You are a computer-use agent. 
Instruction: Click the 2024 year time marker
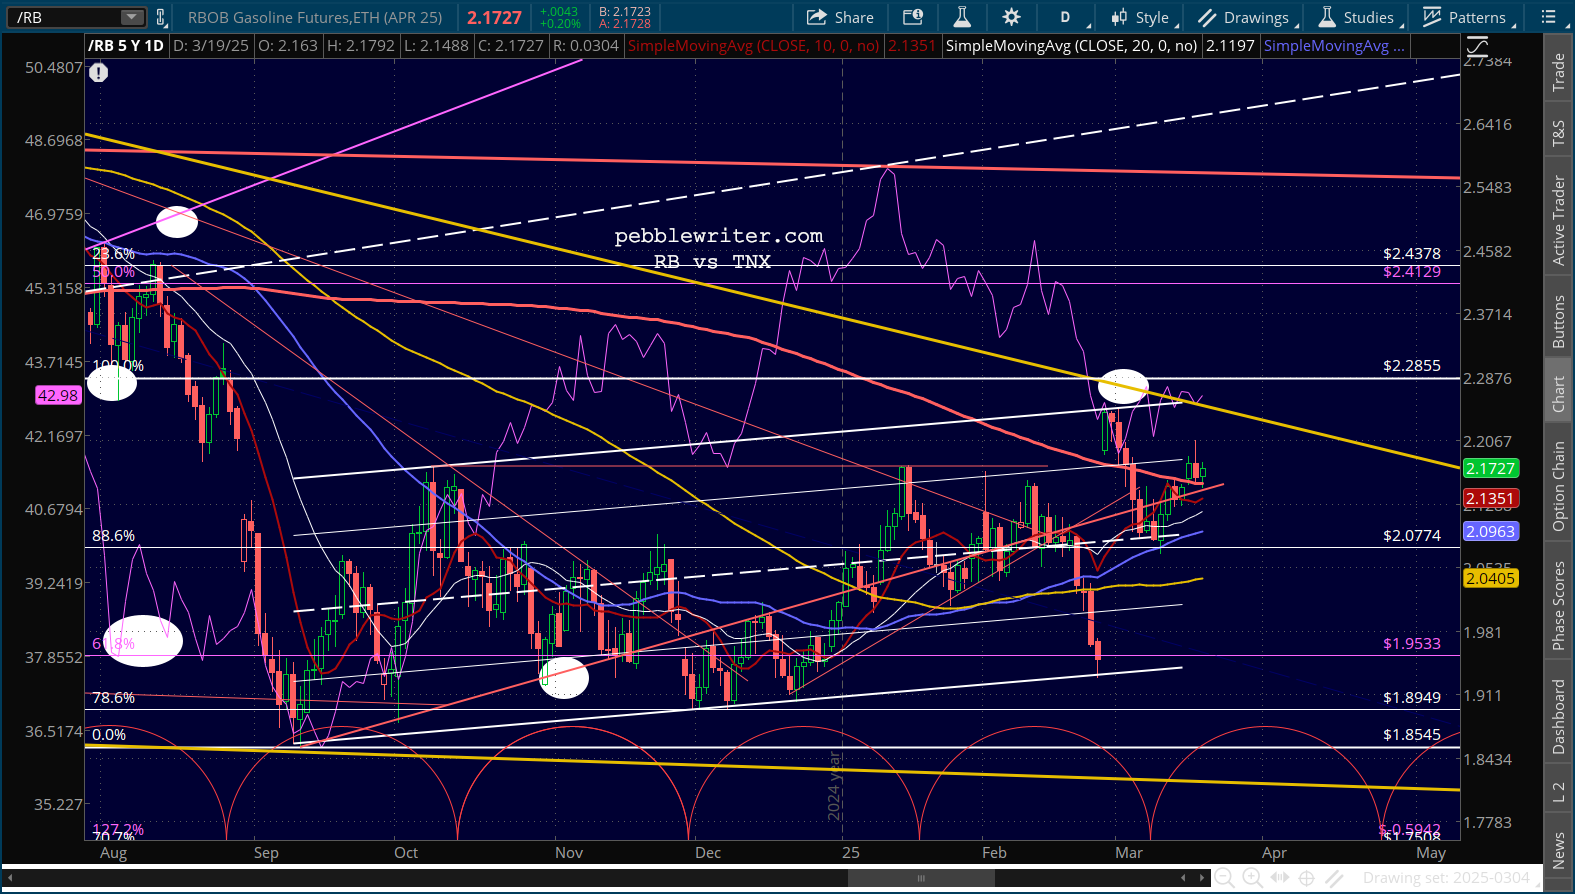(834, 787)
